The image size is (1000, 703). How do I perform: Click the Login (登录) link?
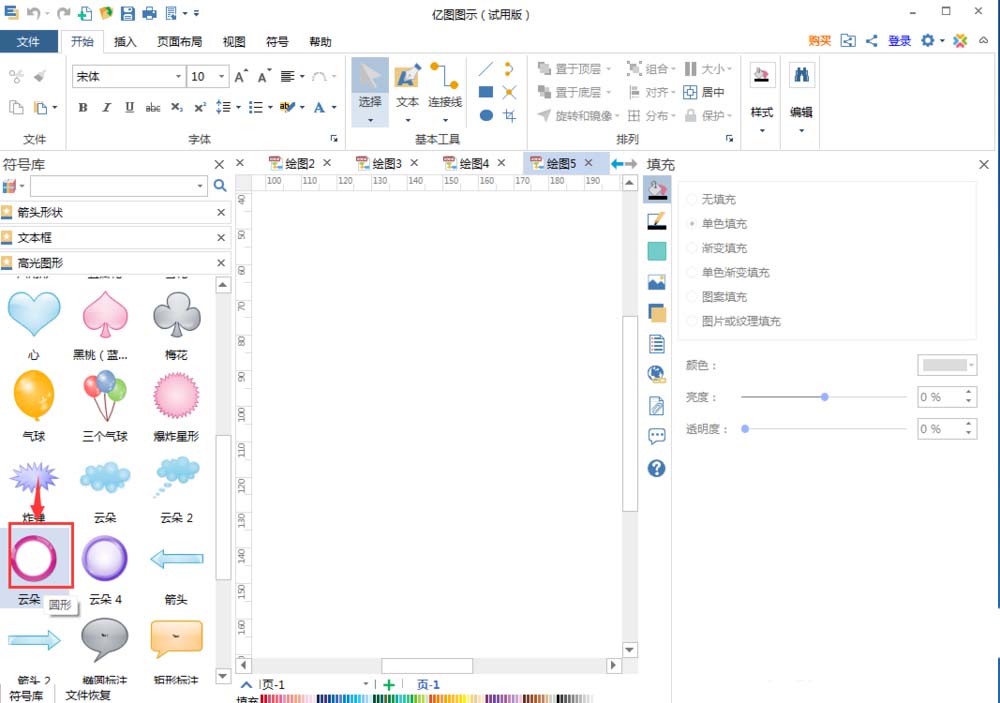[x=899, y=41]
